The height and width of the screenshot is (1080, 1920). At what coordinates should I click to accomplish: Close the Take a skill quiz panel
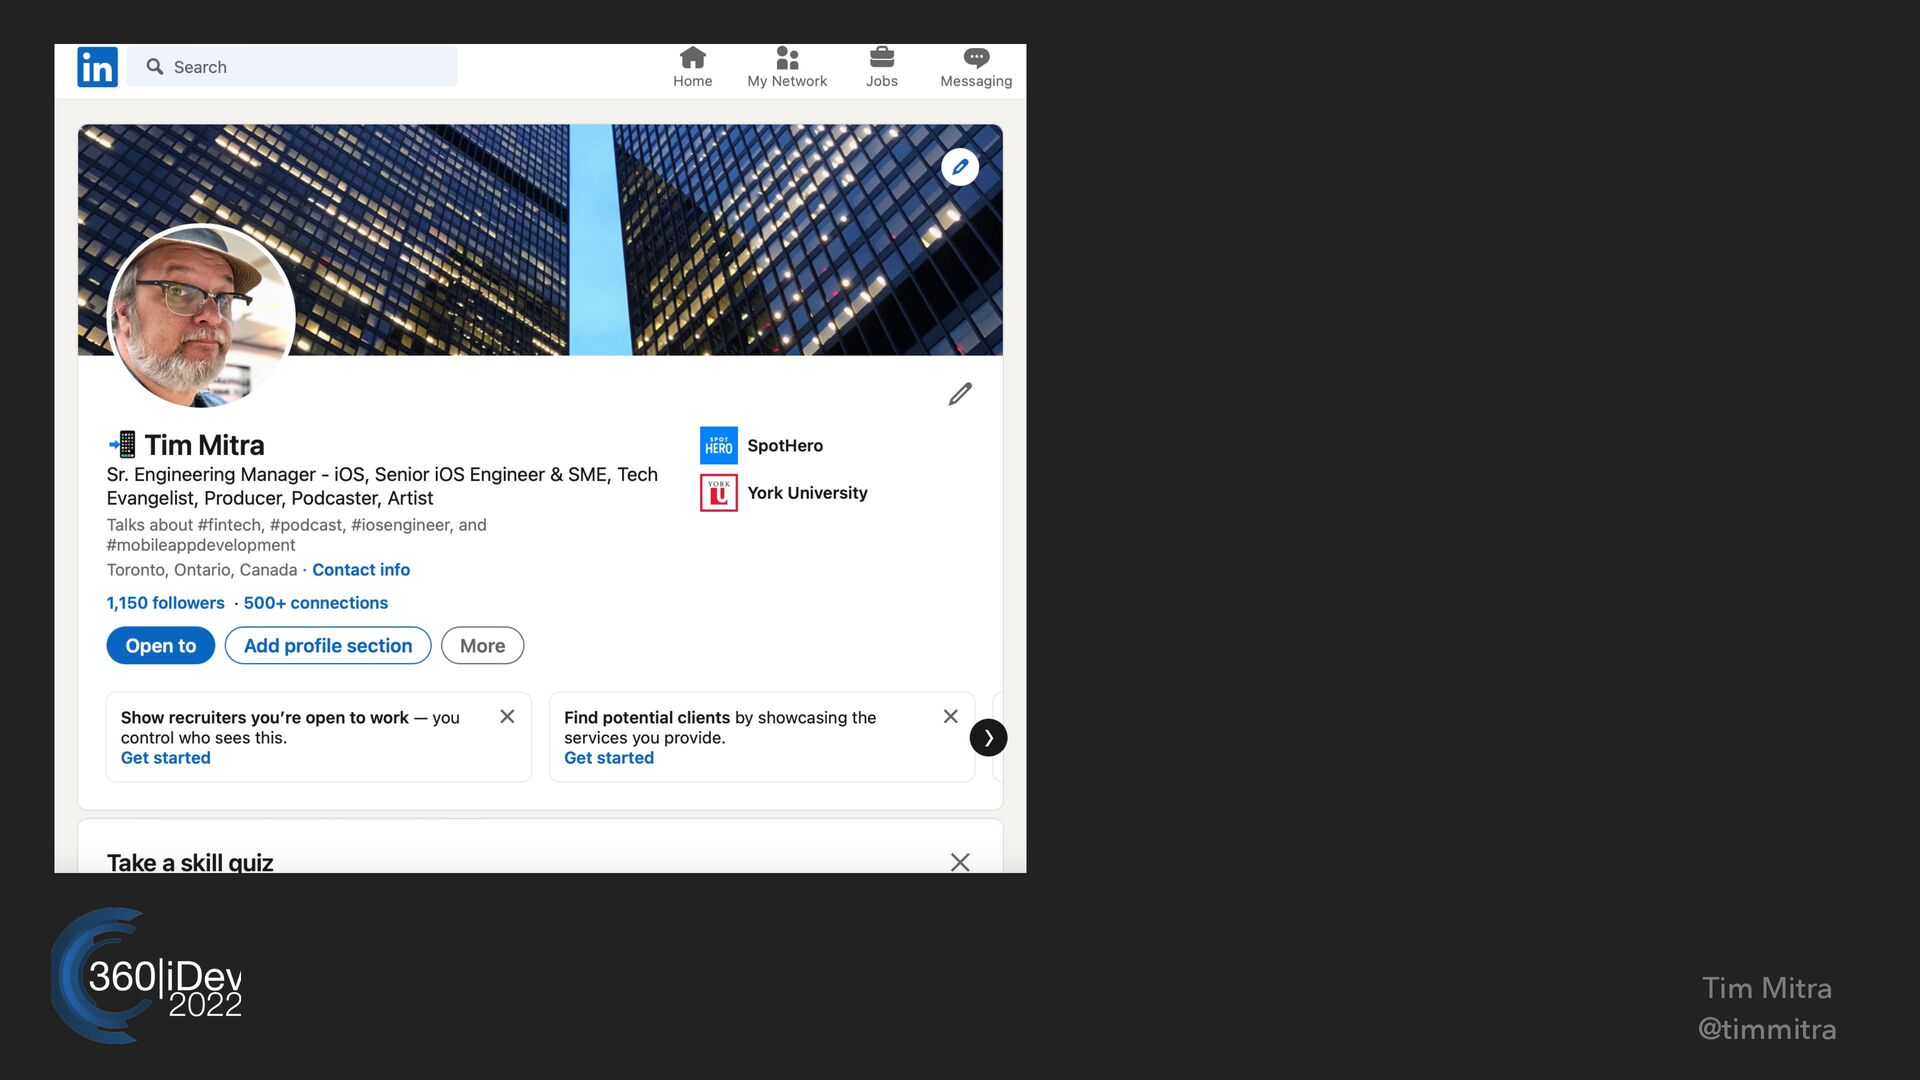click(x=959, y=861)
